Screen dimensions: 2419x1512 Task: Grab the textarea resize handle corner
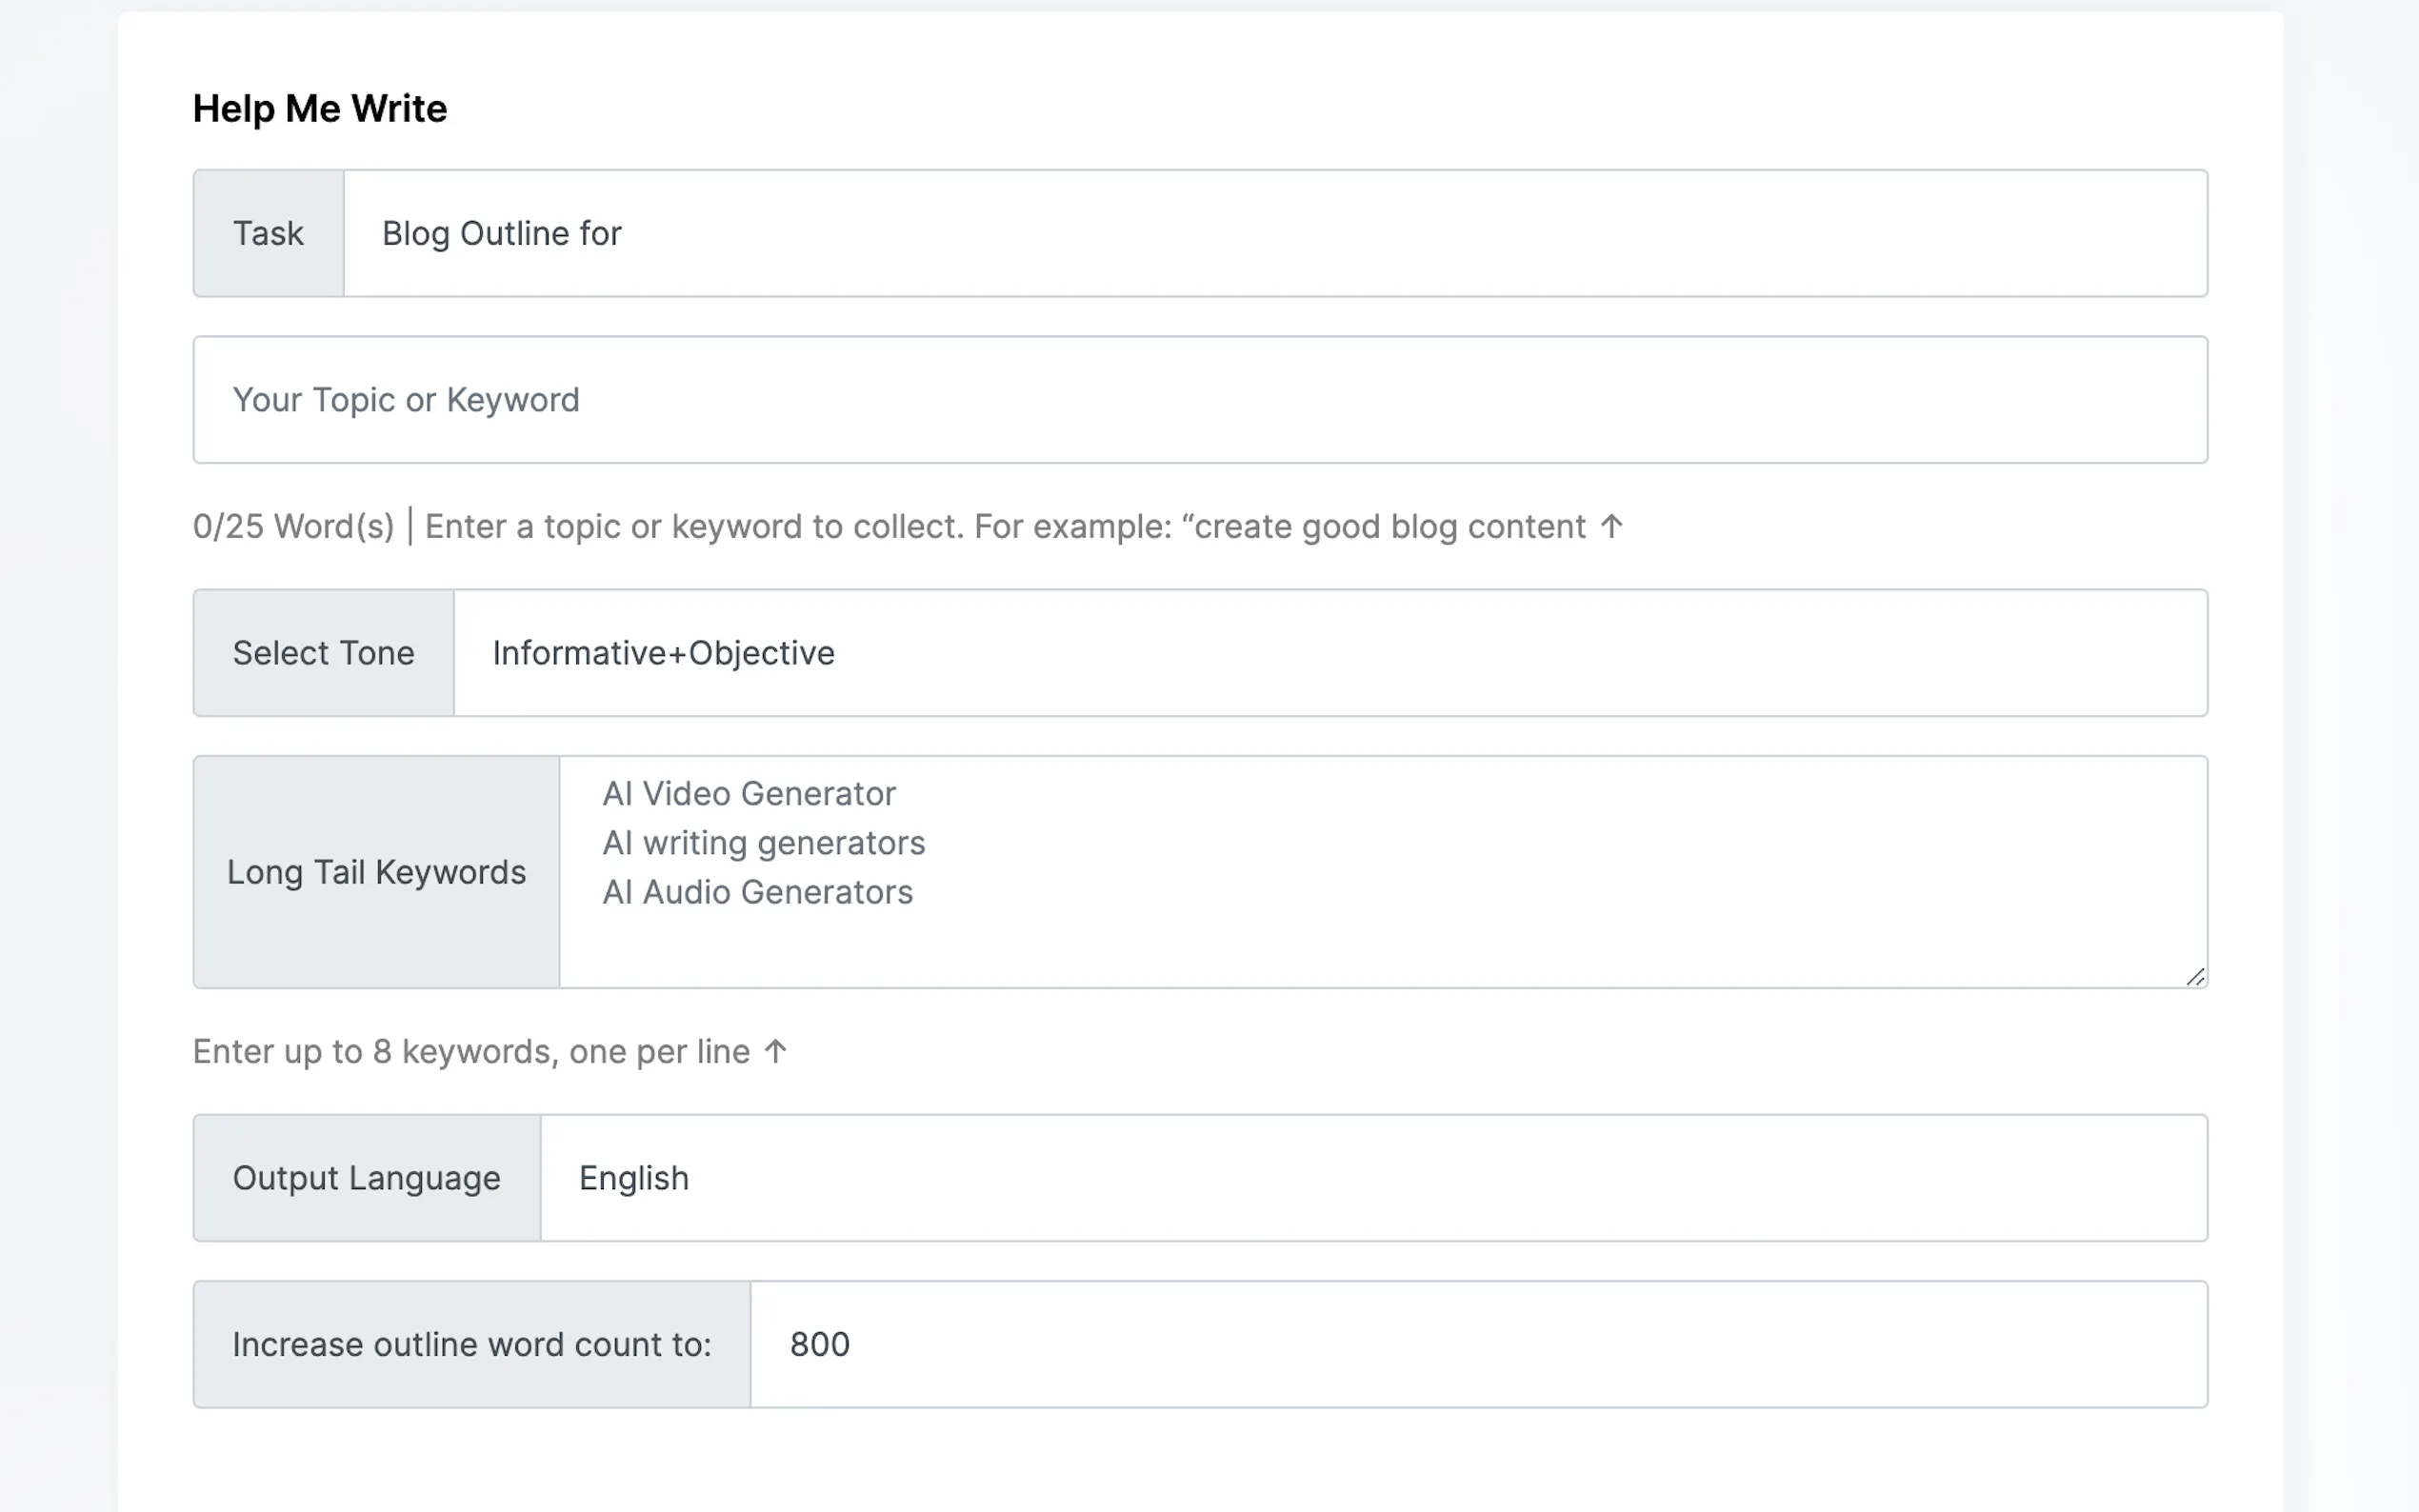click(2194, 977)
